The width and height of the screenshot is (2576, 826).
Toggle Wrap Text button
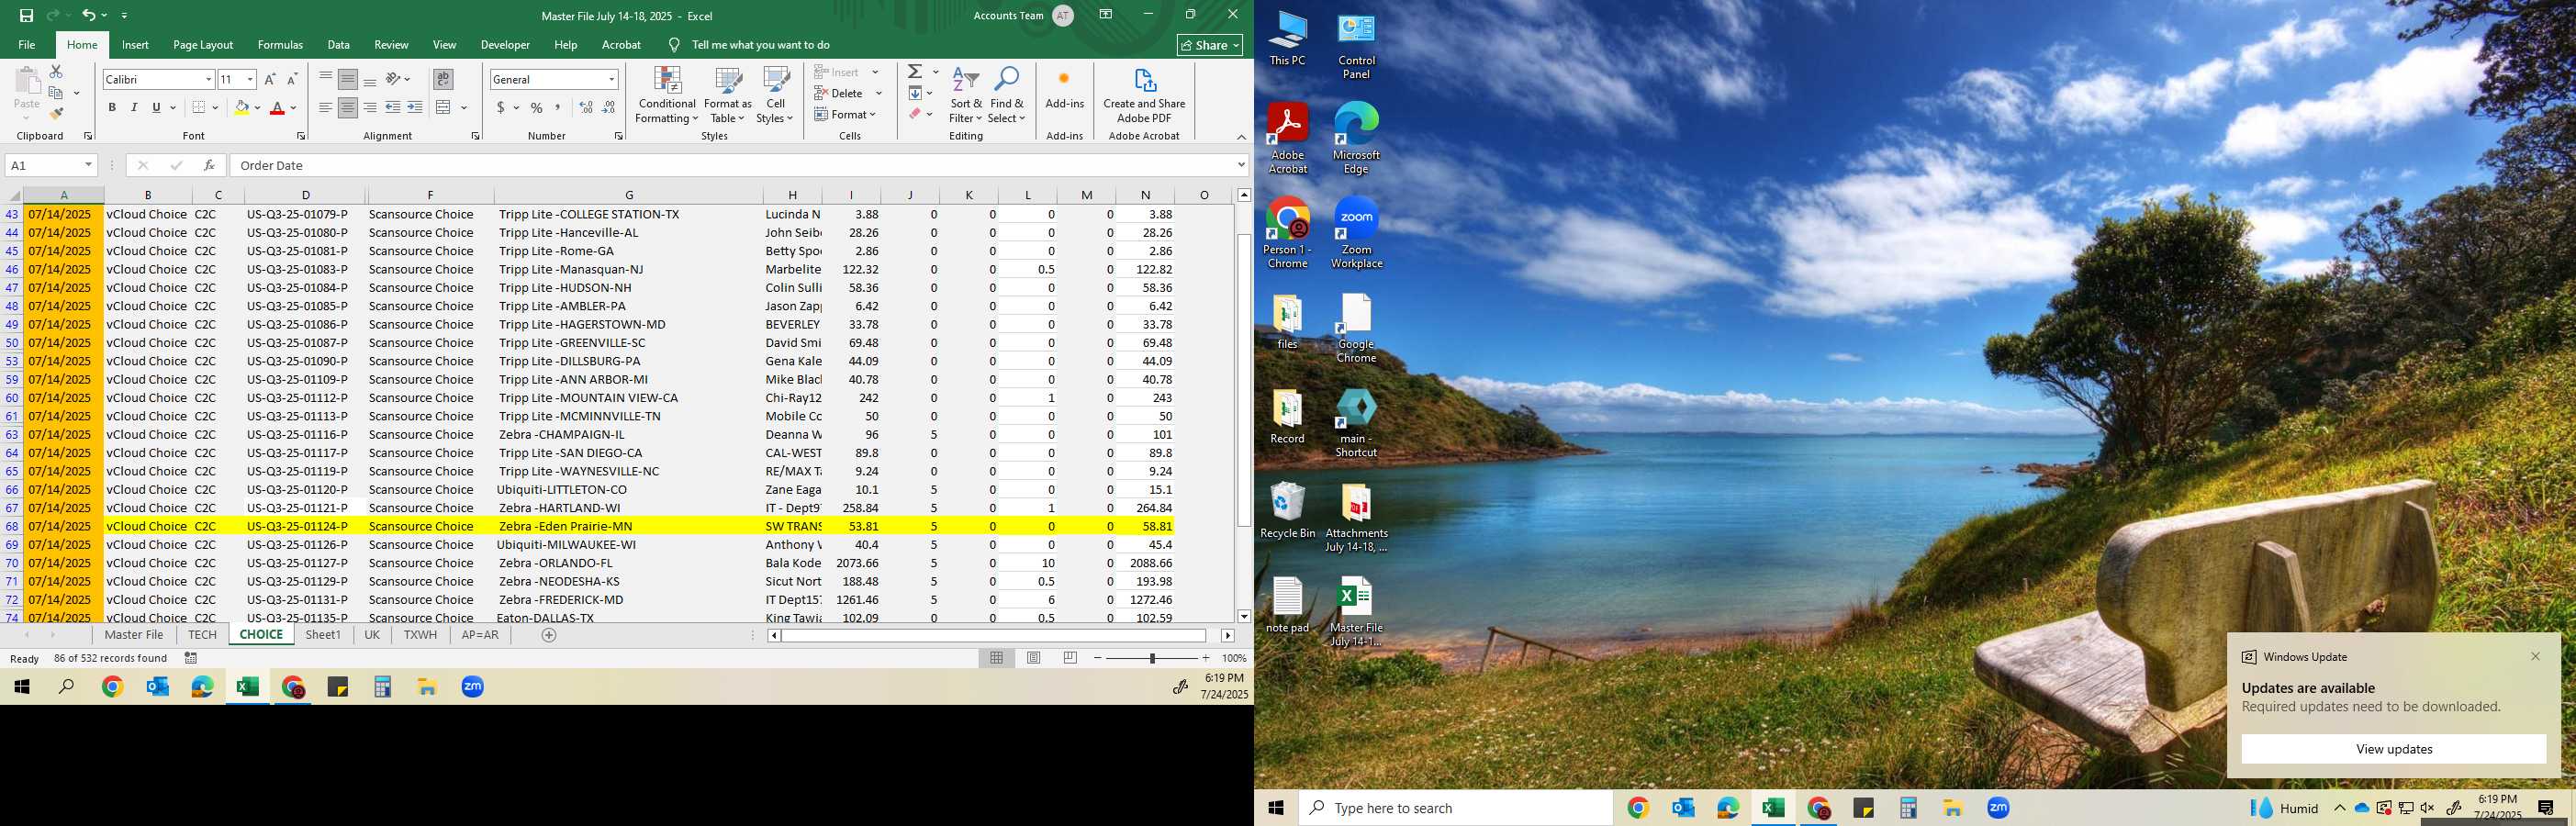(x=443, y=79)
